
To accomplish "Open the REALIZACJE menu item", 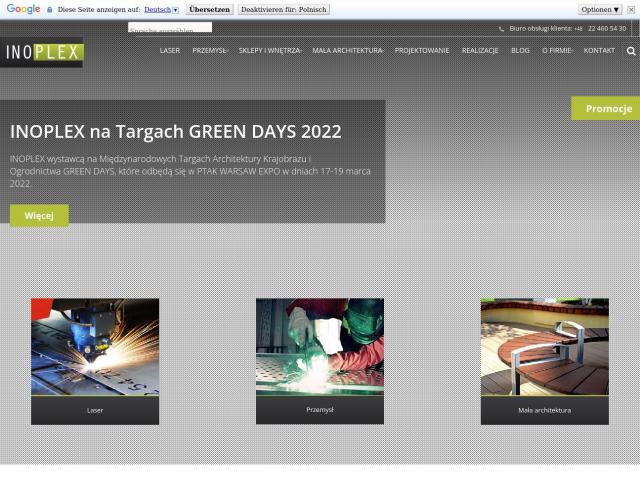I will [x=480, y=51].
